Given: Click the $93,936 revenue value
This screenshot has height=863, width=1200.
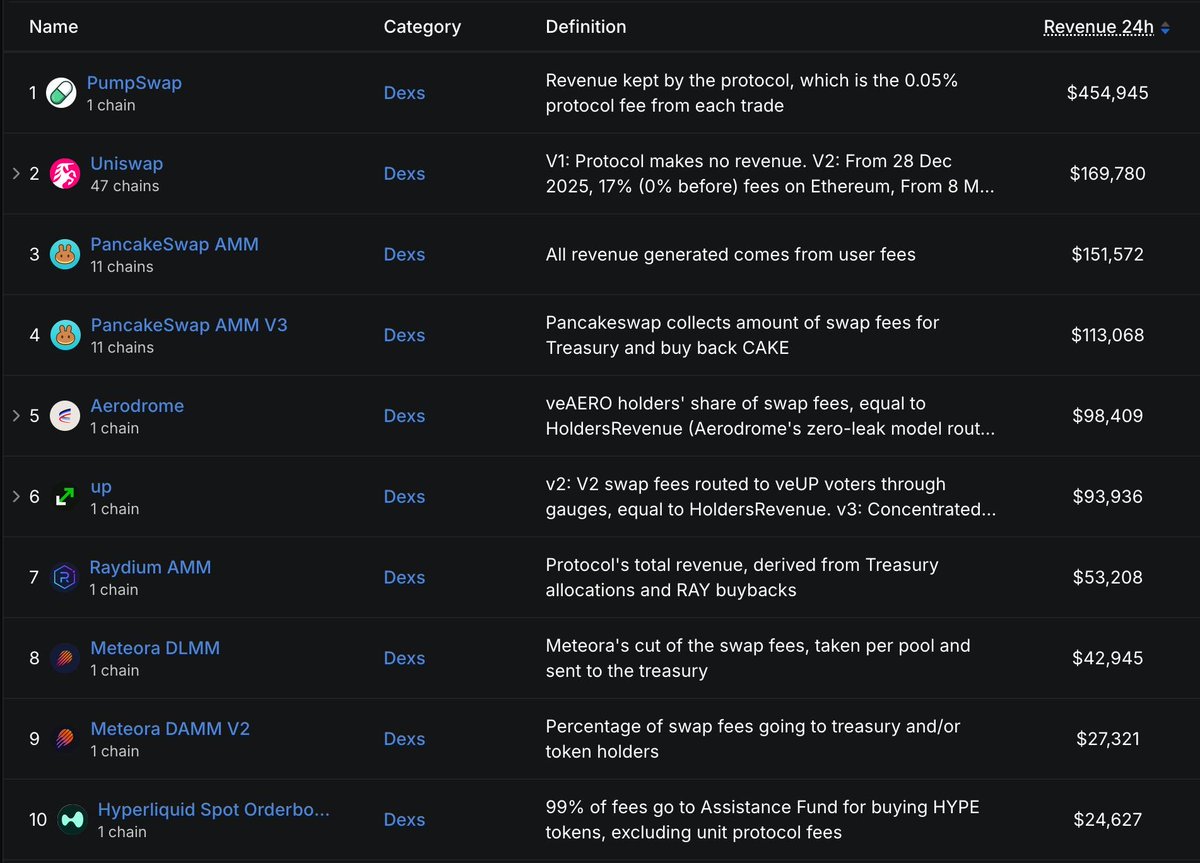Looking at the screenshot, I should click(1108, 497).
